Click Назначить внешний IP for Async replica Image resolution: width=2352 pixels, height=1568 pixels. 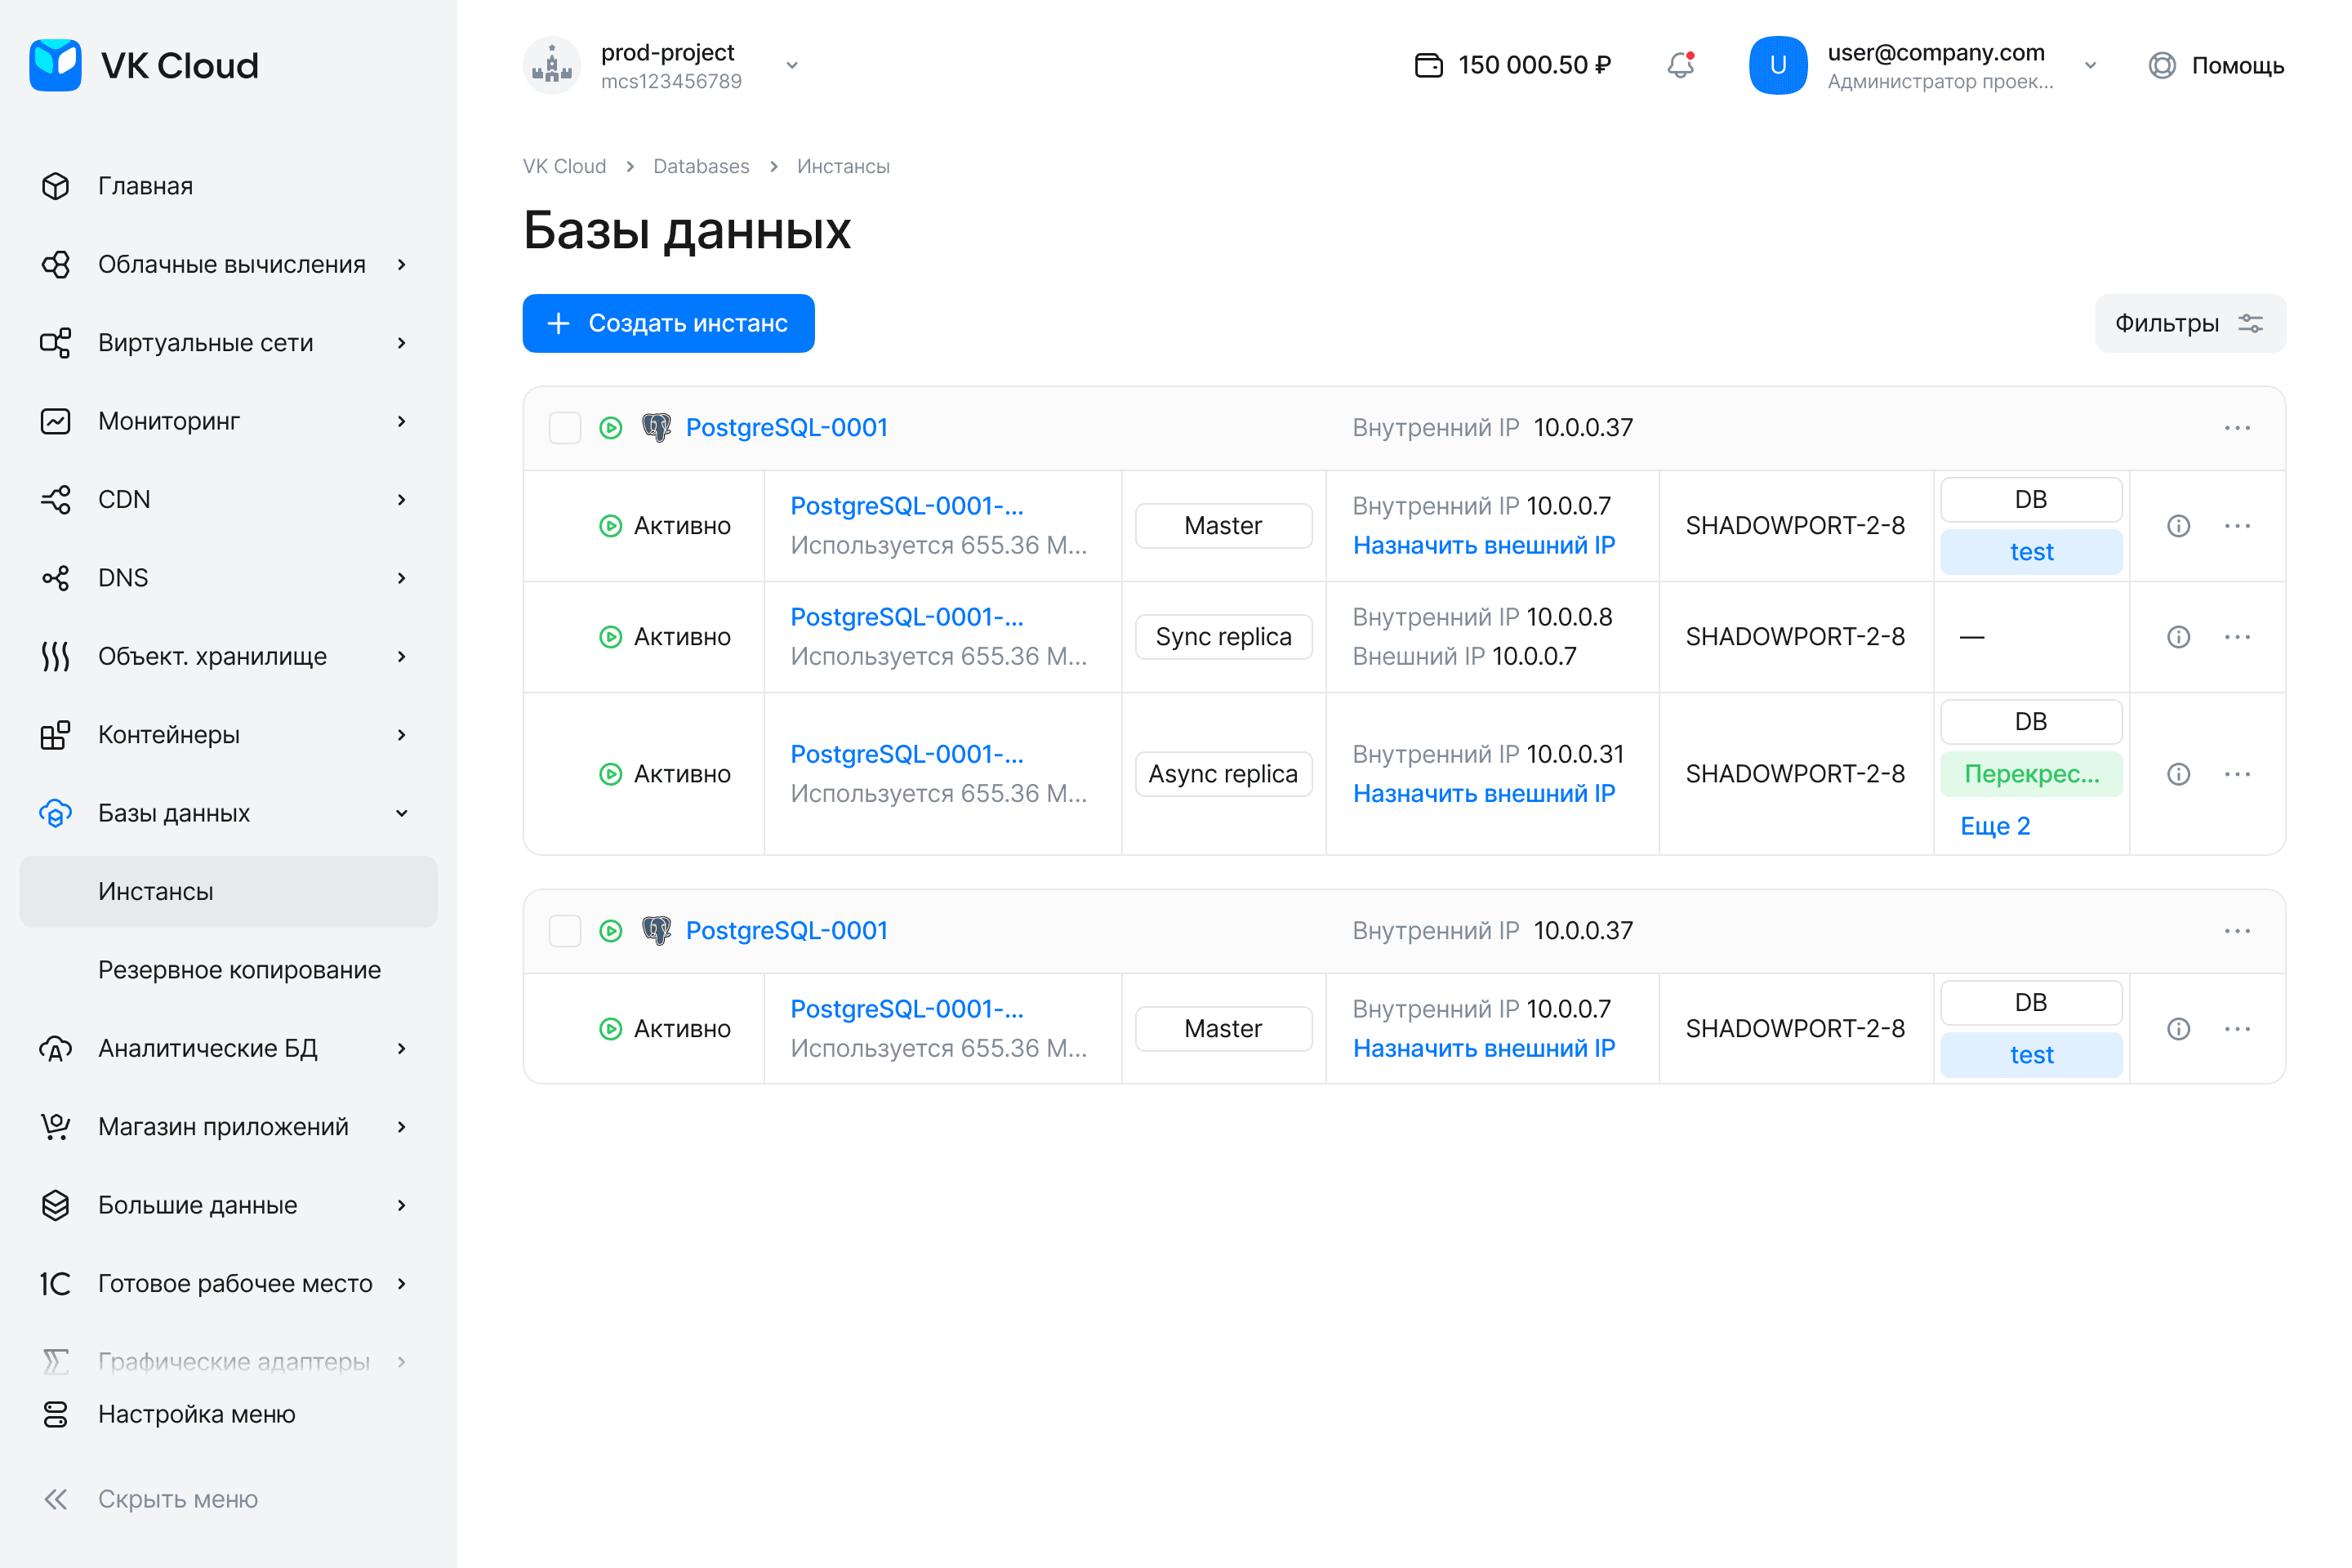[1483, 794]
